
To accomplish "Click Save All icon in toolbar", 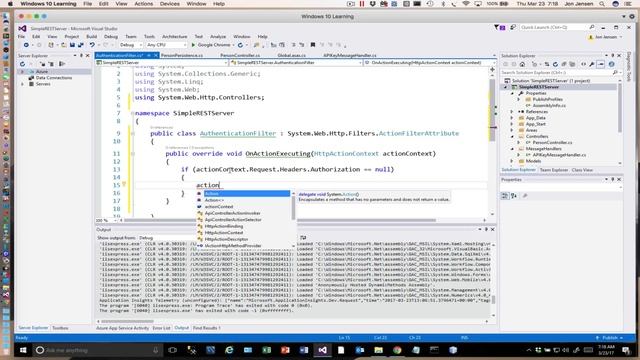I will coord(80,45).
